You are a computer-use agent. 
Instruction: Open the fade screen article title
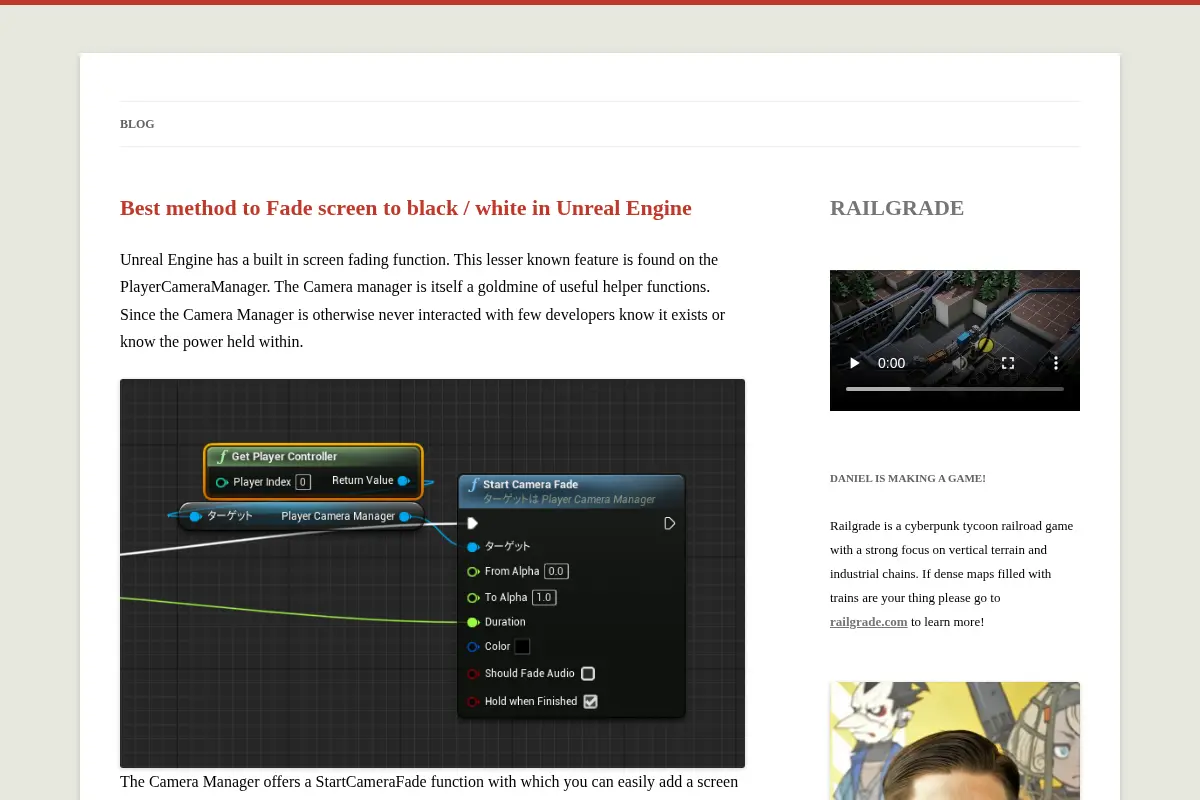pyautogui.click(x=406, y=208)
